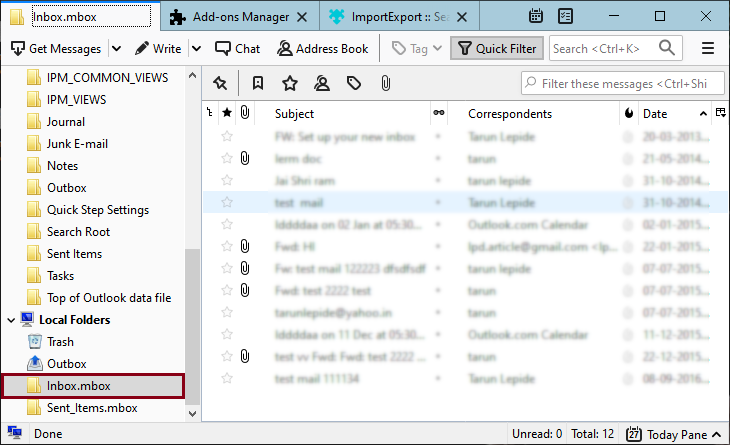
Task: Switch to the Add-ons Manager tab
Action: point(239,17)
